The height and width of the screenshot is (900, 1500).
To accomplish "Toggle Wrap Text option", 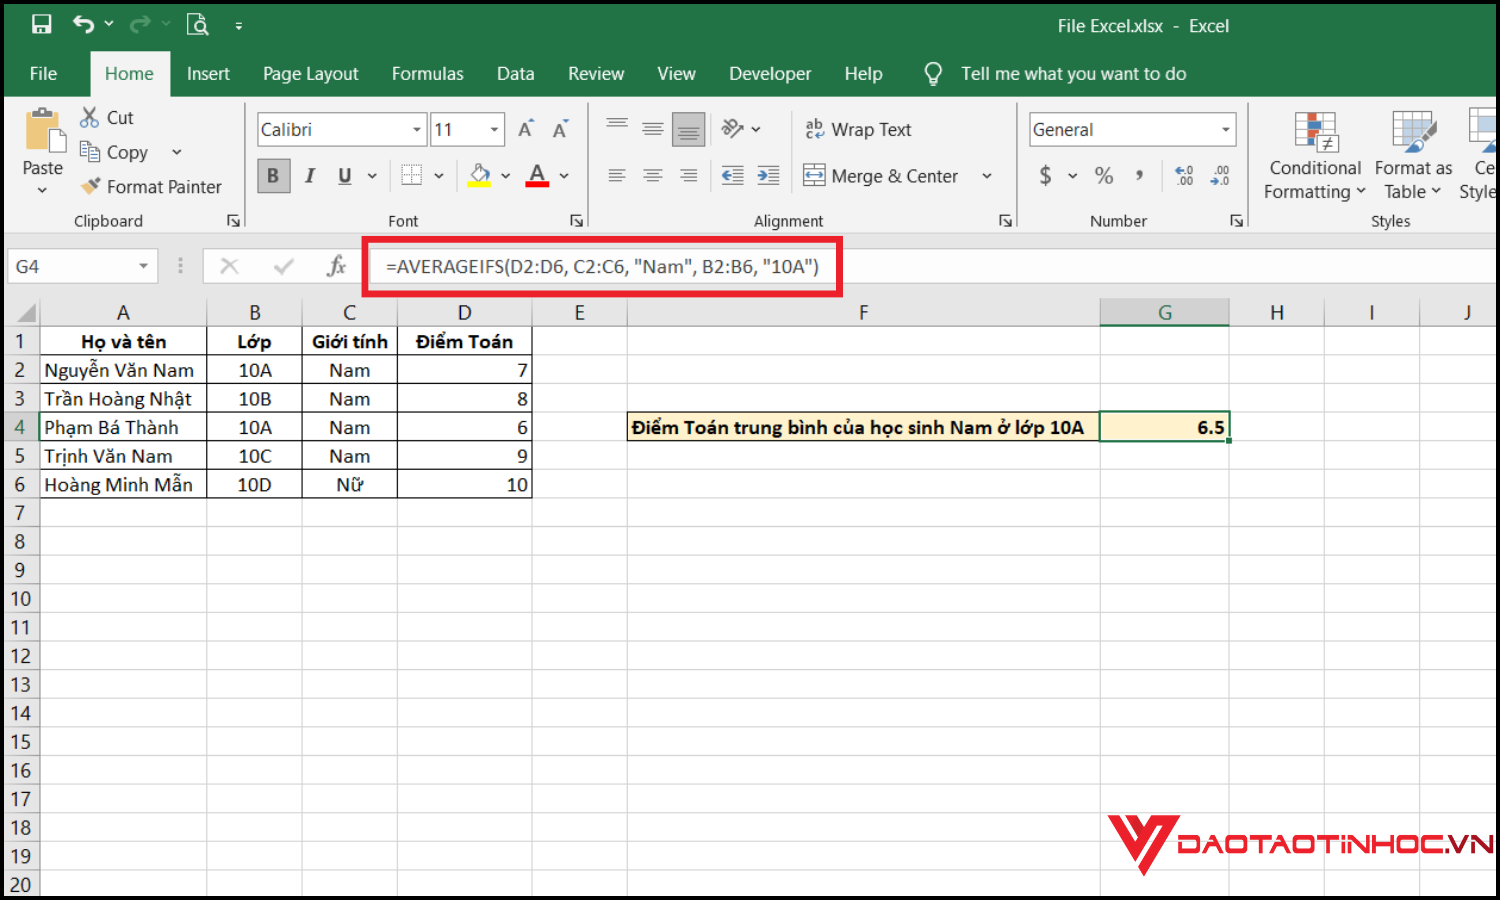I will coord(859,130).
